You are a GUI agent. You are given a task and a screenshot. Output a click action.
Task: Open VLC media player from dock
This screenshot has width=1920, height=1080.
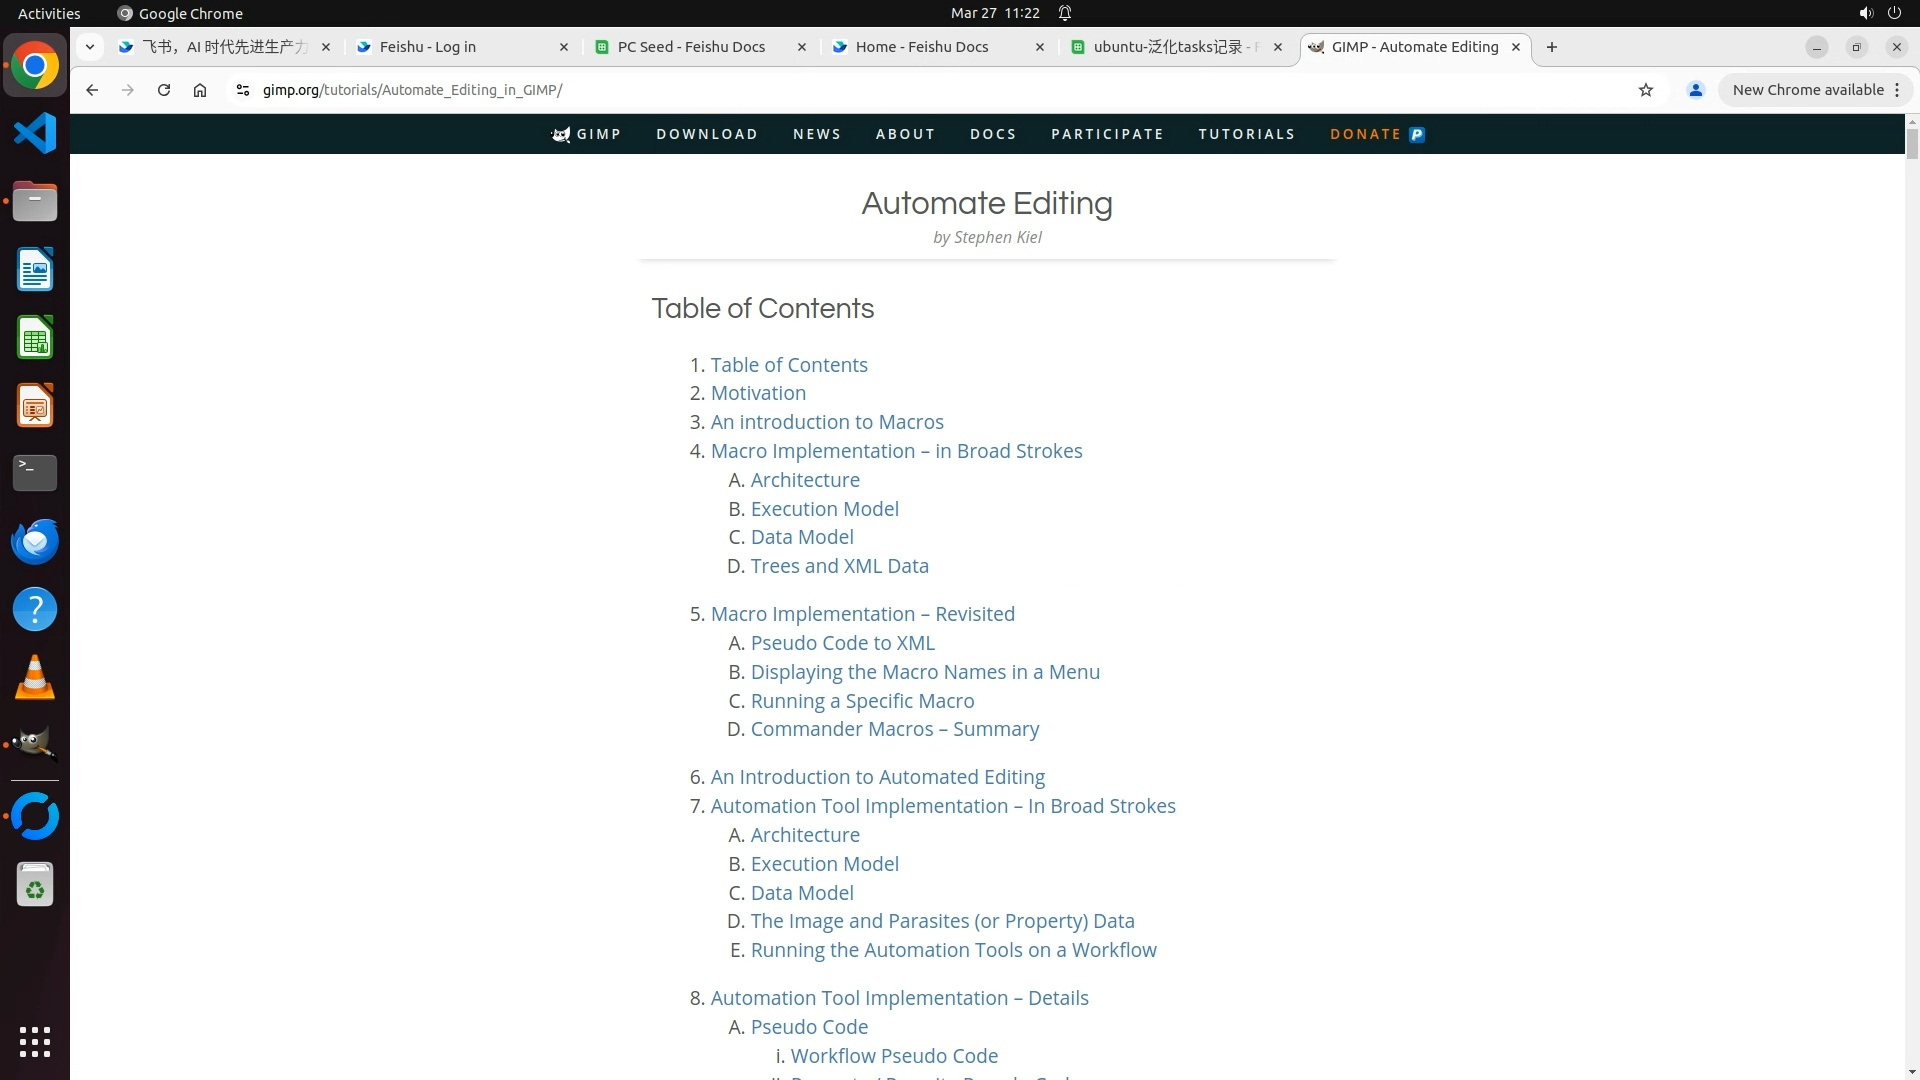pos(35,677)
